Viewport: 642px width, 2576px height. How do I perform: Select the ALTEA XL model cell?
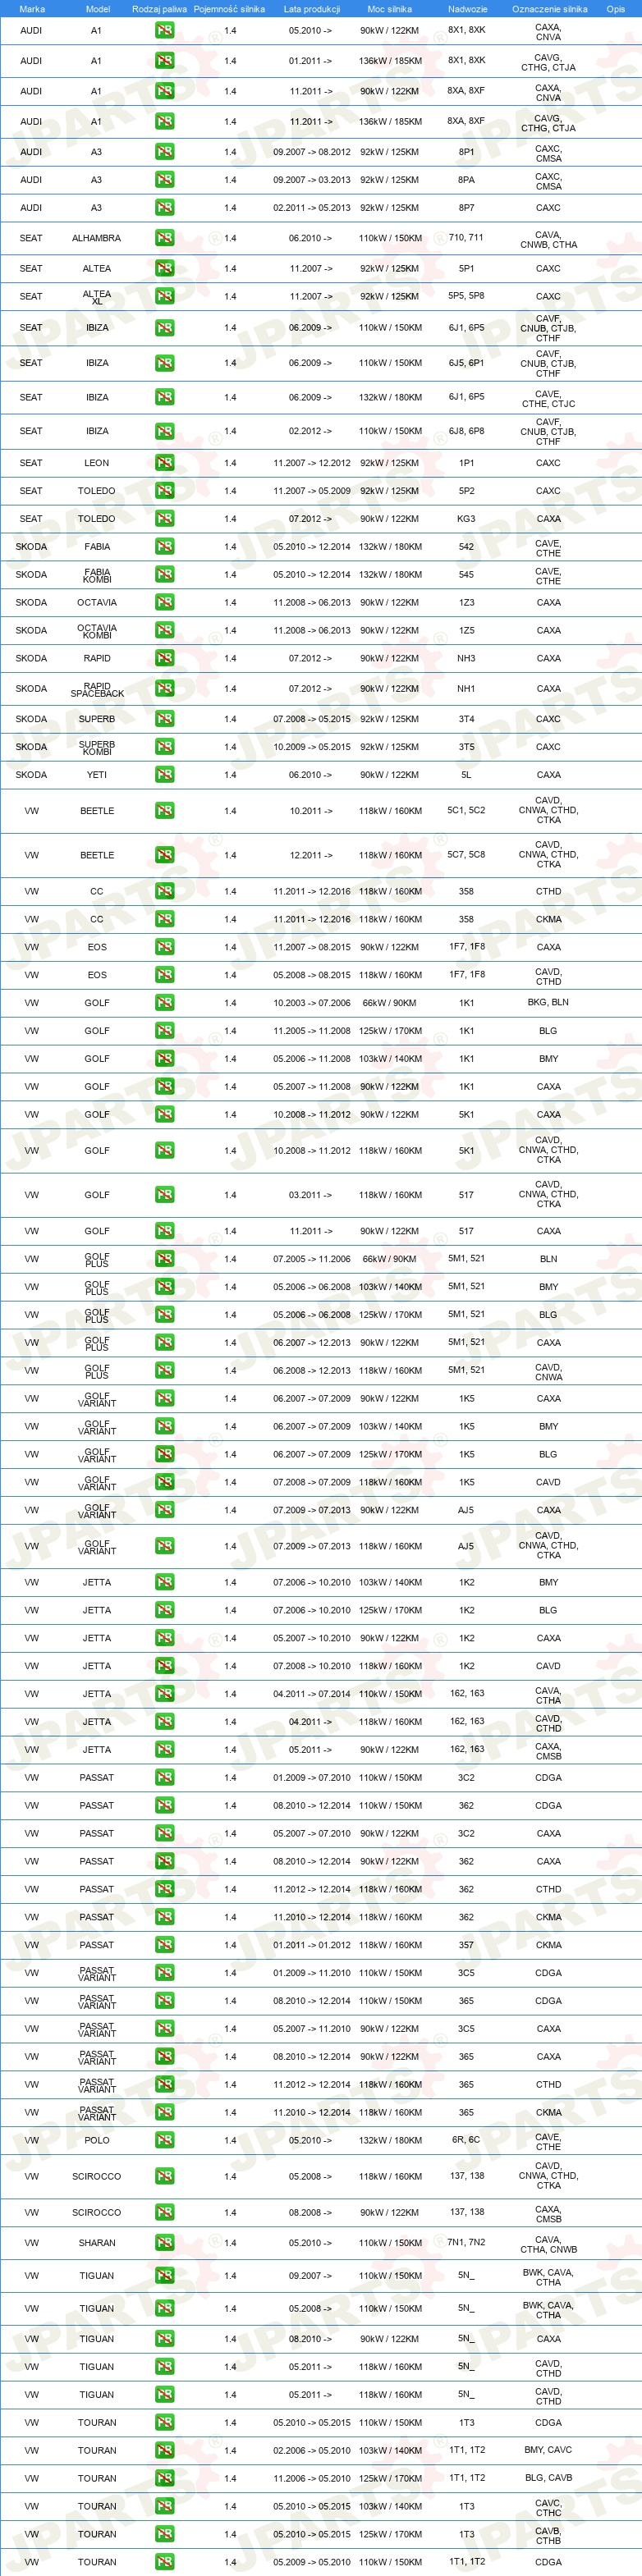point(97,297)
